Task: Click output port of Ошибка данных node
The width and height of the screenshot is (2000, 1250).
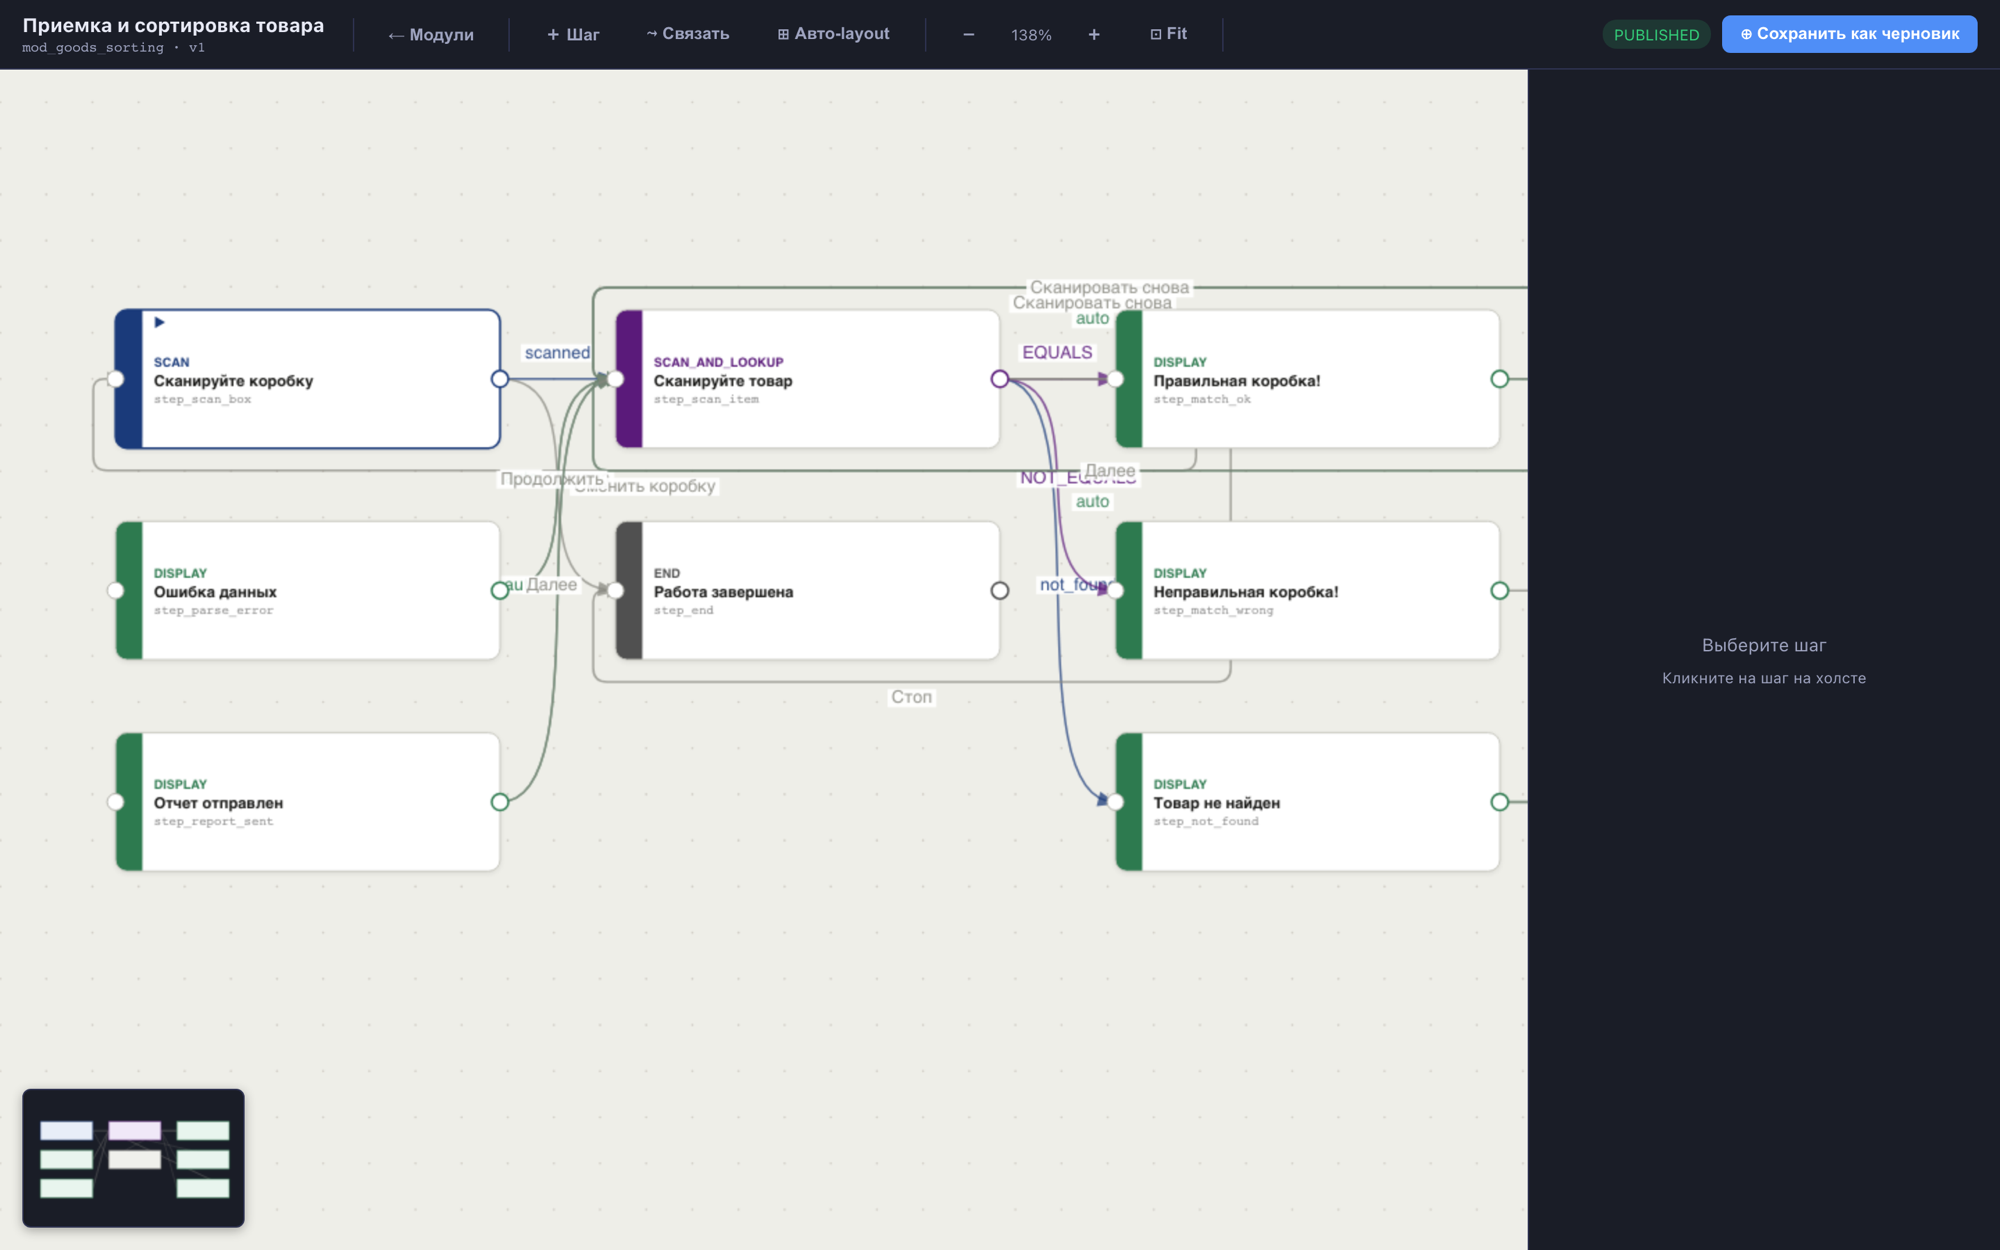Action: (500, 591)
